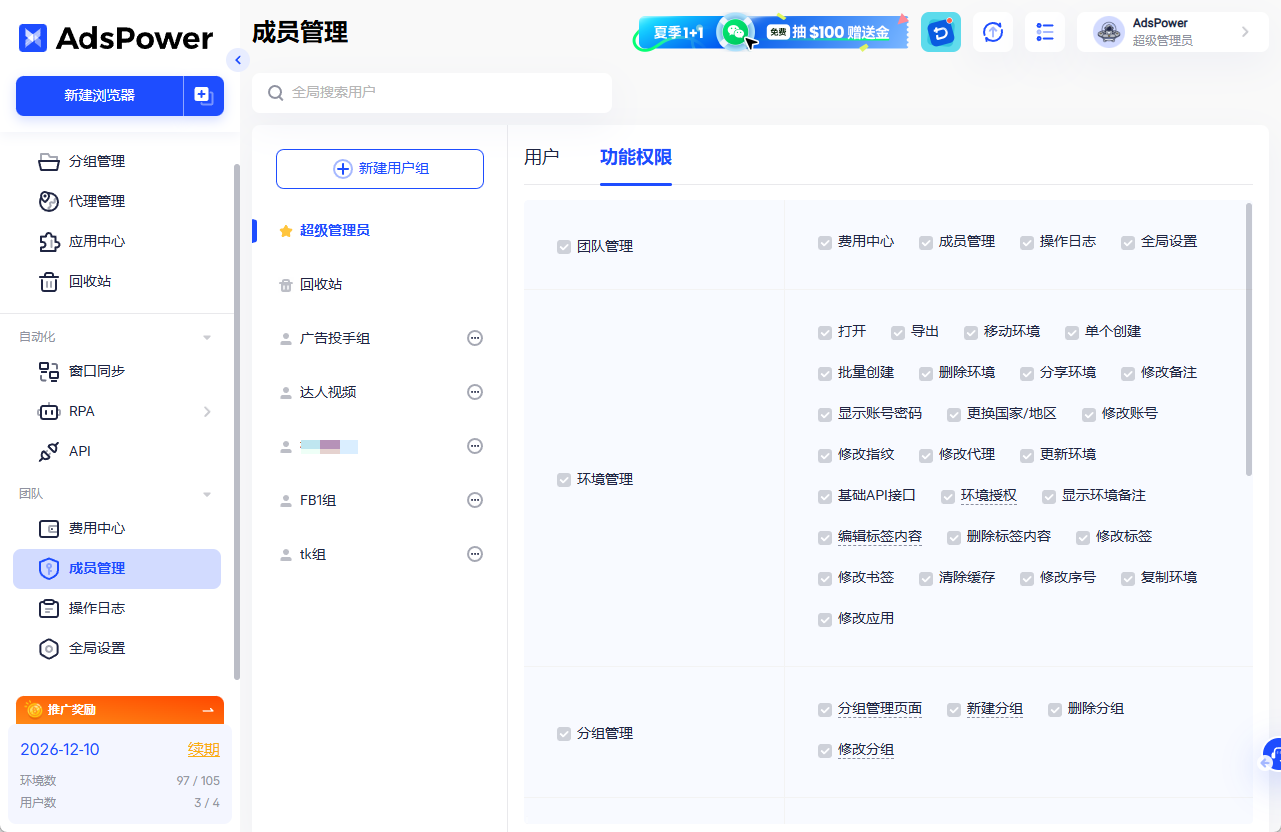
Task: Expand the AdsPower account menu chevron
Action: pyautogui.click(x=1245, y=32)
